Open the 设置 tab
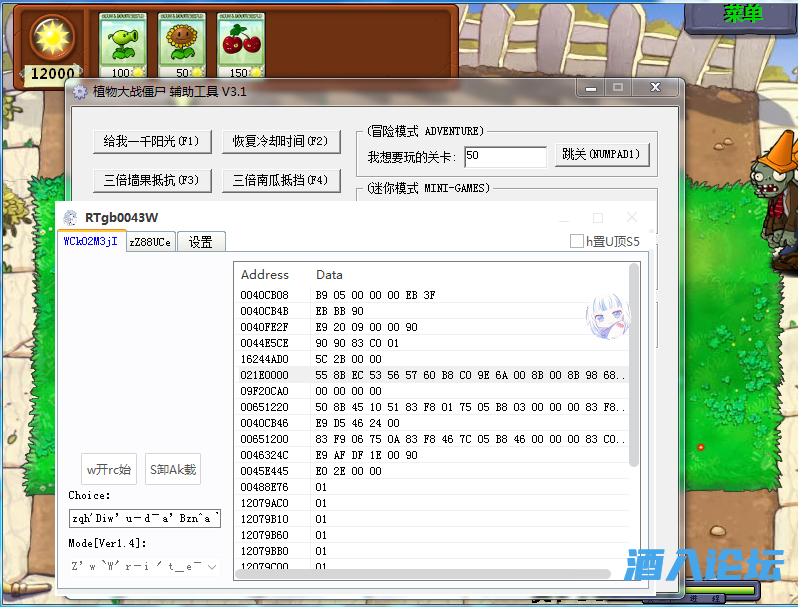Screen dimensions: 798x607 tap(201, 242)
